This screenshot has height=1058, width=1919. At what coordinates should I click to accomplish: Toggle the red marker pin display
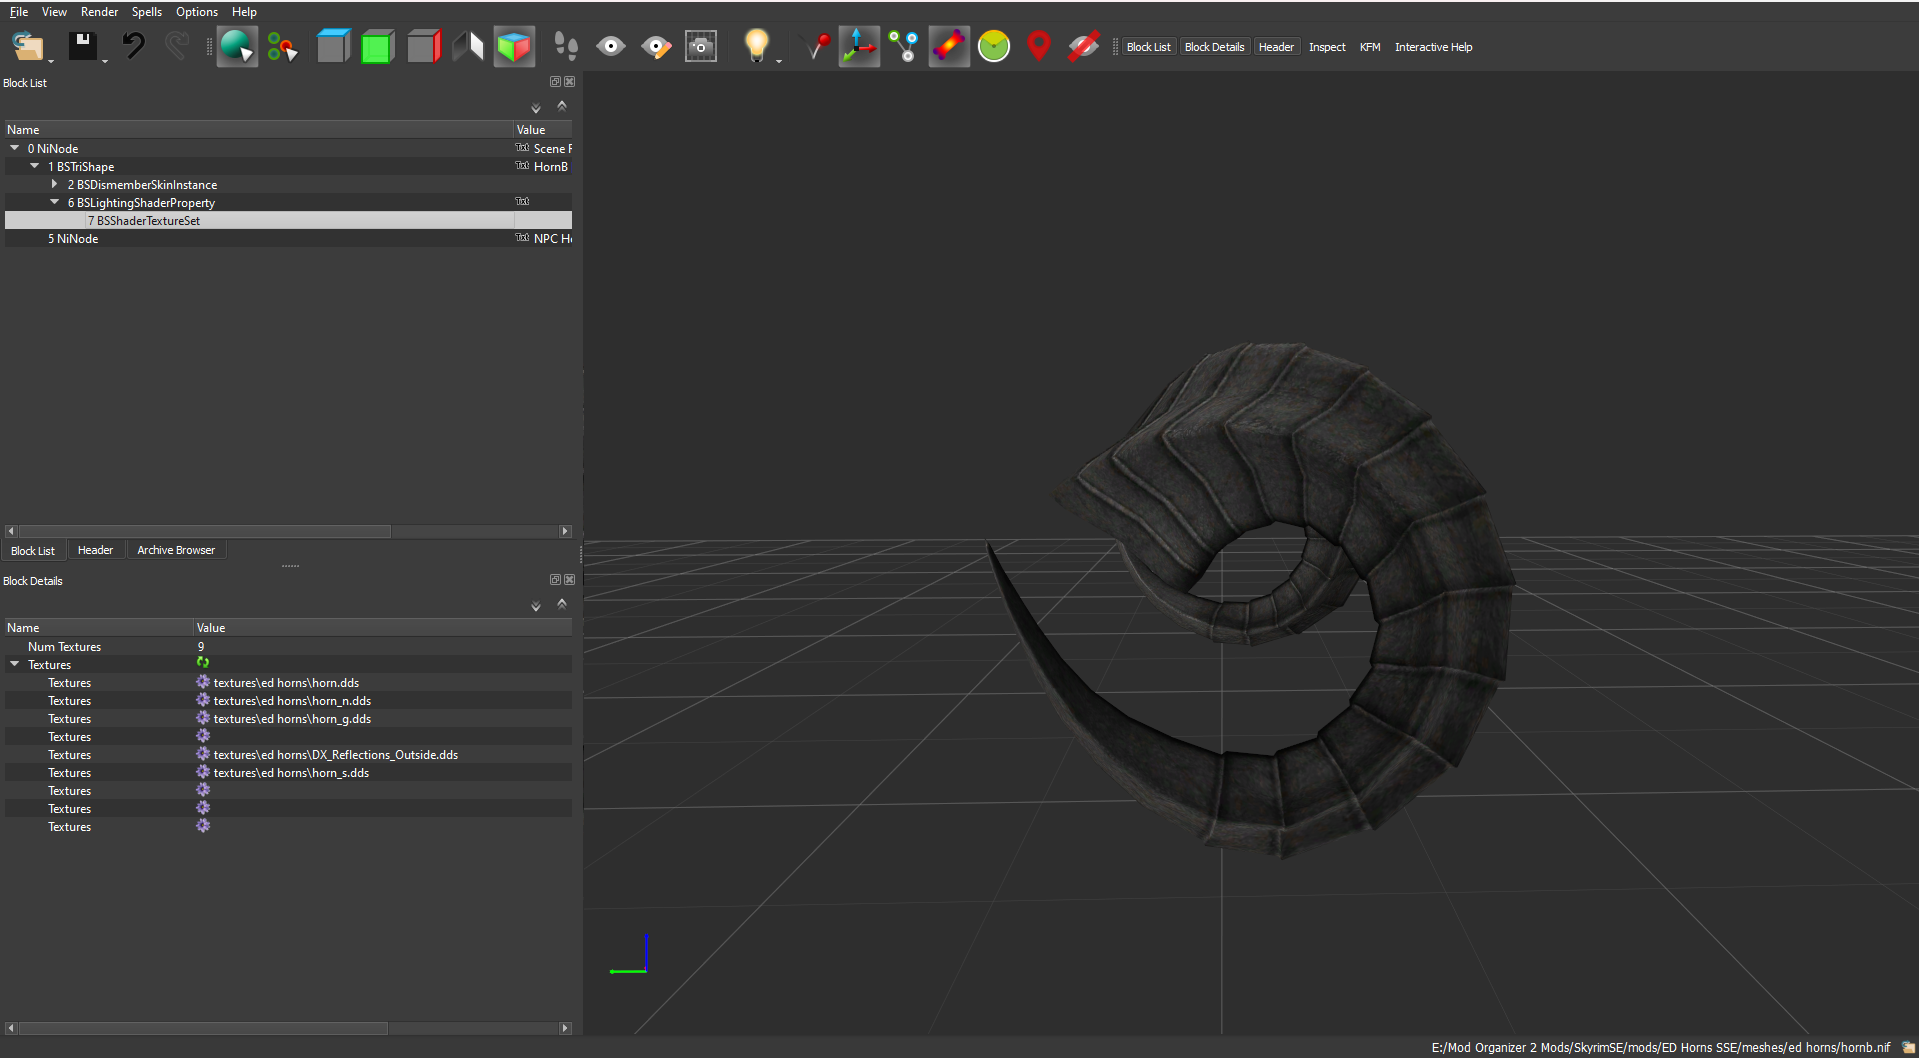tap(1039, 47)
